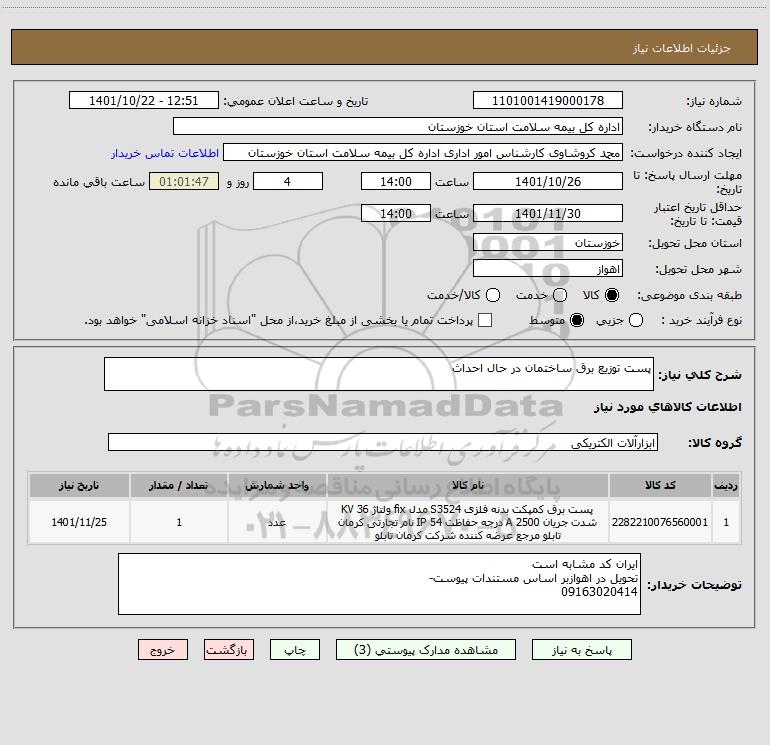
Task: Click the خروج exit button
Action: [163, 650]
